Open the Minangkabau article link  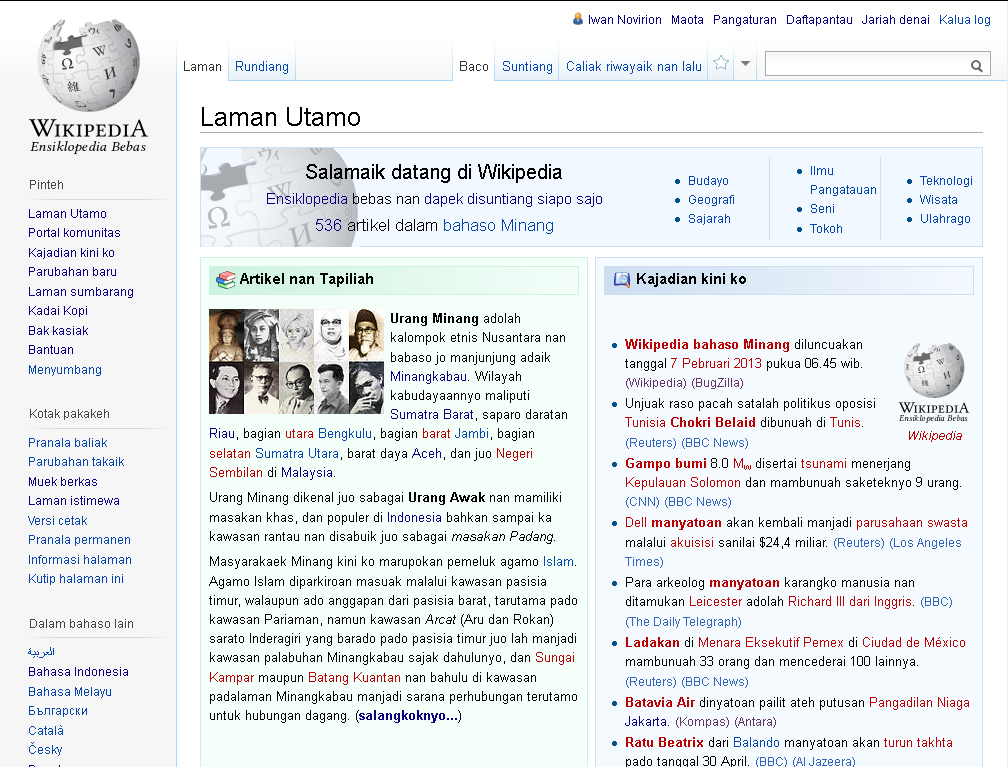[428, 377]
